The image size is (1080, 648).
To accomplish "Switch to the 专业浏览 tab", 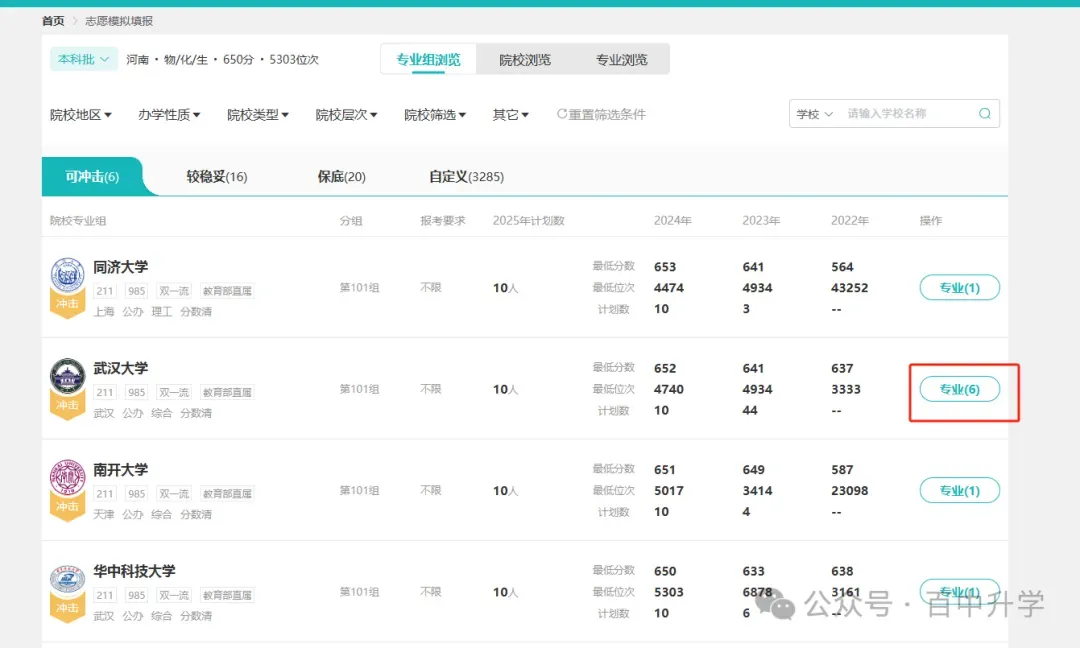I will [x=621, y=59].
